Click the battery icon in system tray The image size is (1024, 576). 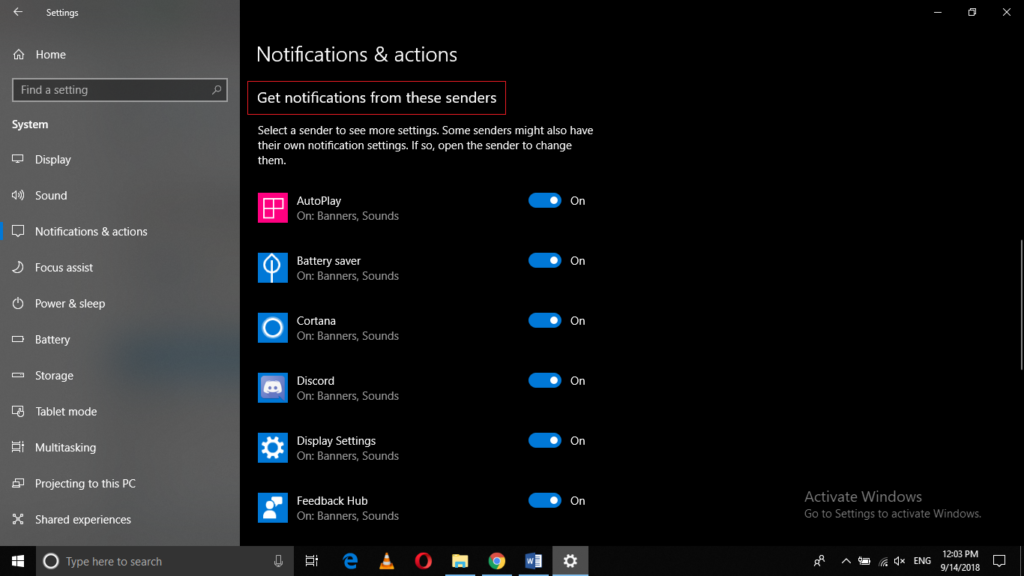pyautogui.click(x=864, y=561)
